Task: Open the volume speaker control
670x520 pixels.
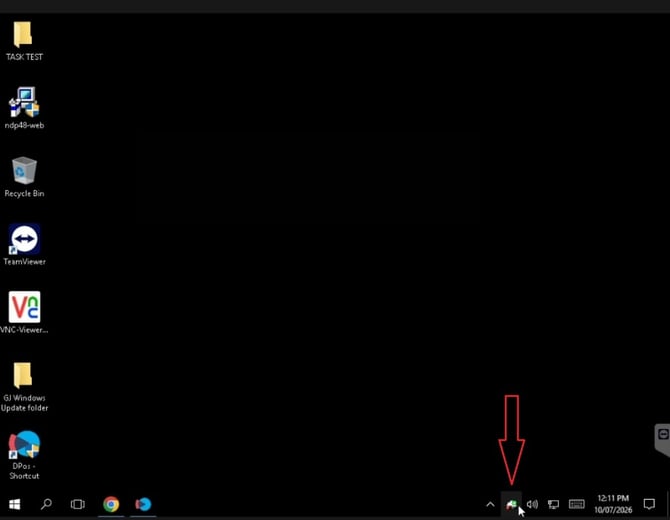Action: pyautogui.click(x=532, y=505)
